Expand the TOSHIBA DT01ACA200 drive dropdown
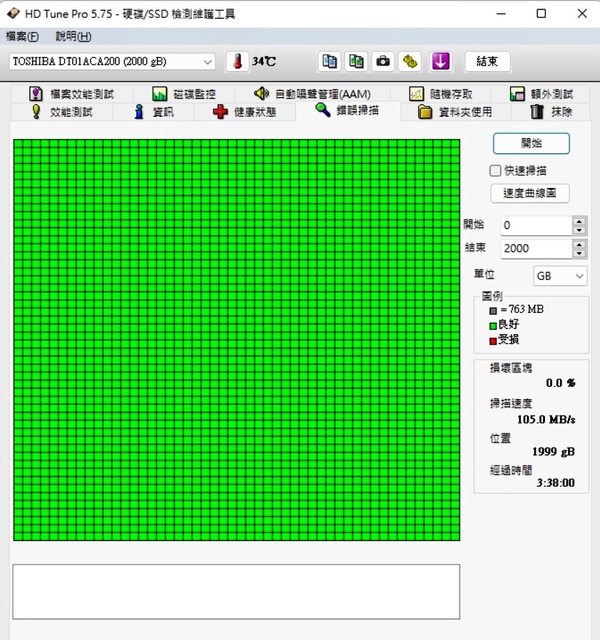This screenshot has width=600, height=640. 207,62
